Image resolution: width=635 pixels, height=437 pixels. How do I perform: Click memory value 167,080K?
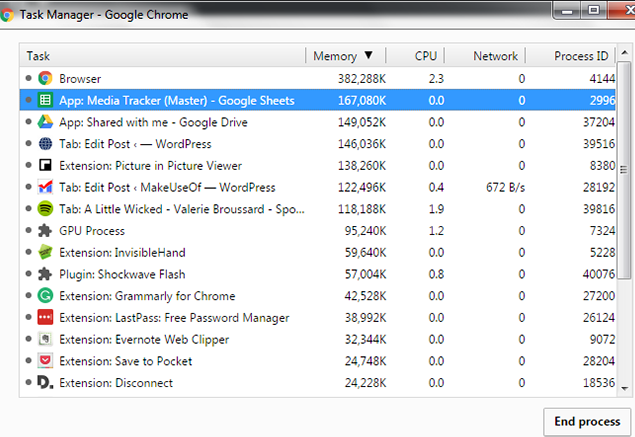(x=362, y=100)
